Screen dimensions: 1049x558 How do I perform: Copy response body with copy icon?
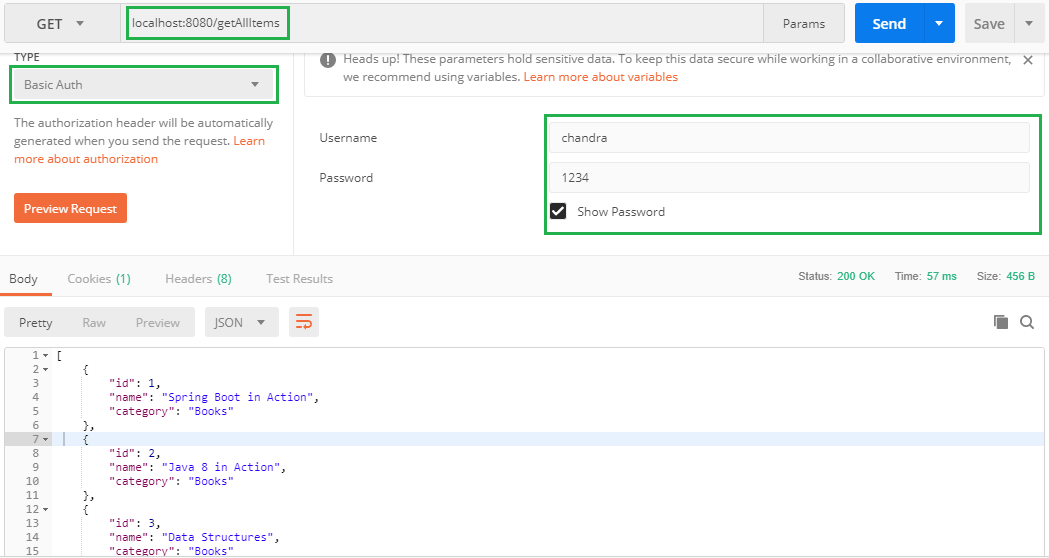coord(1000,322)
